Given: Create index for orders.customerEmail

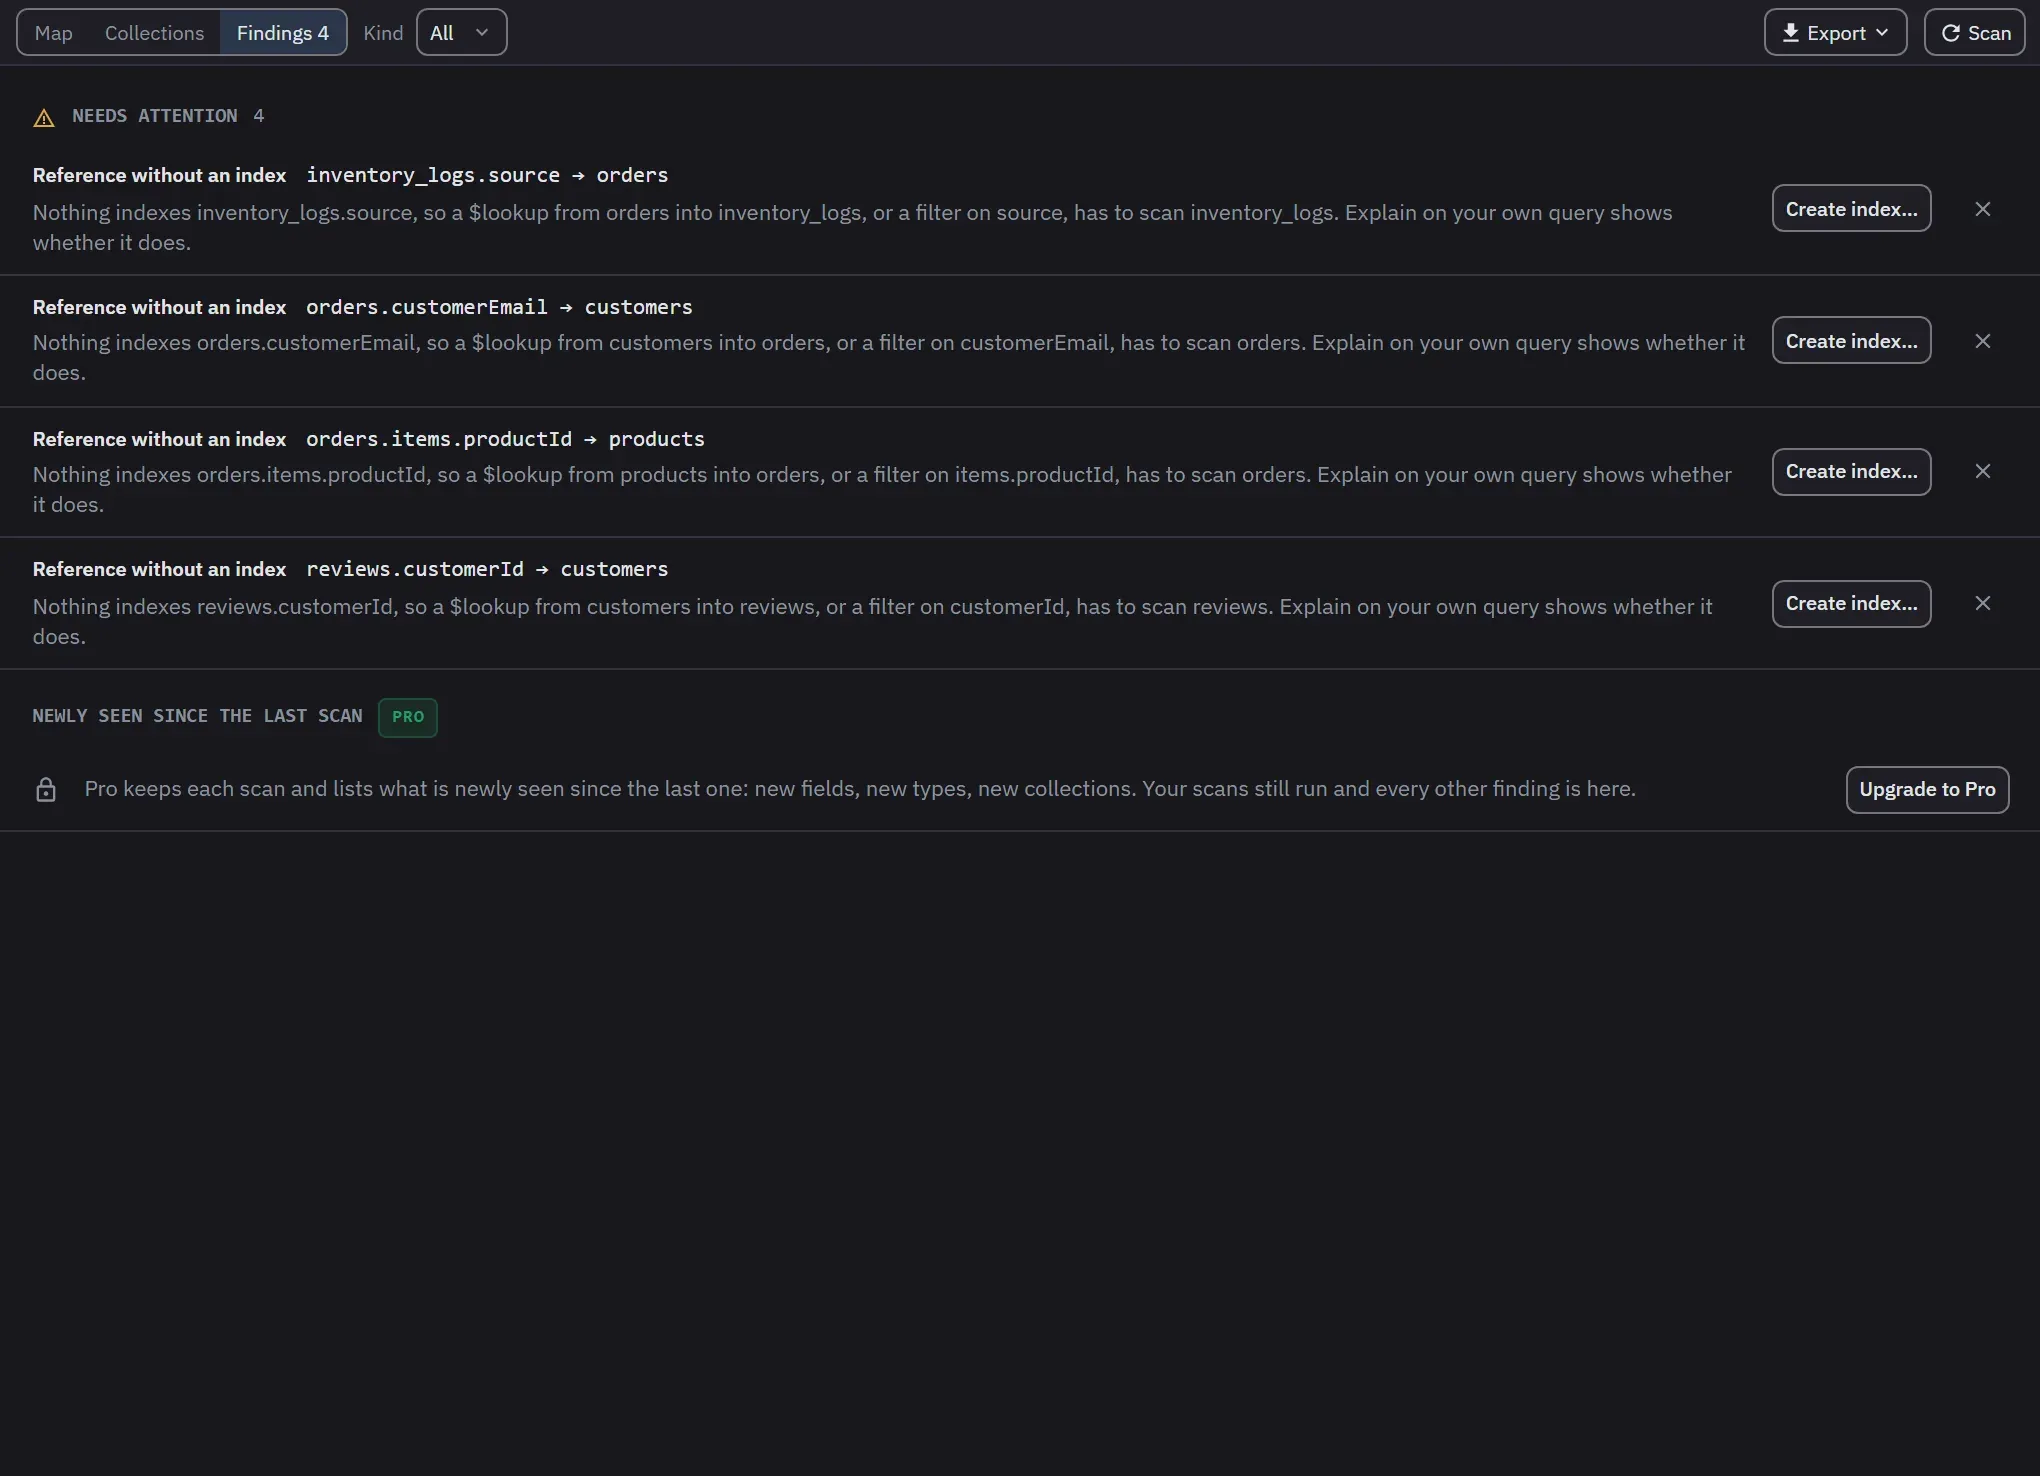Looking at the screenshot, I should (1851, 341).
